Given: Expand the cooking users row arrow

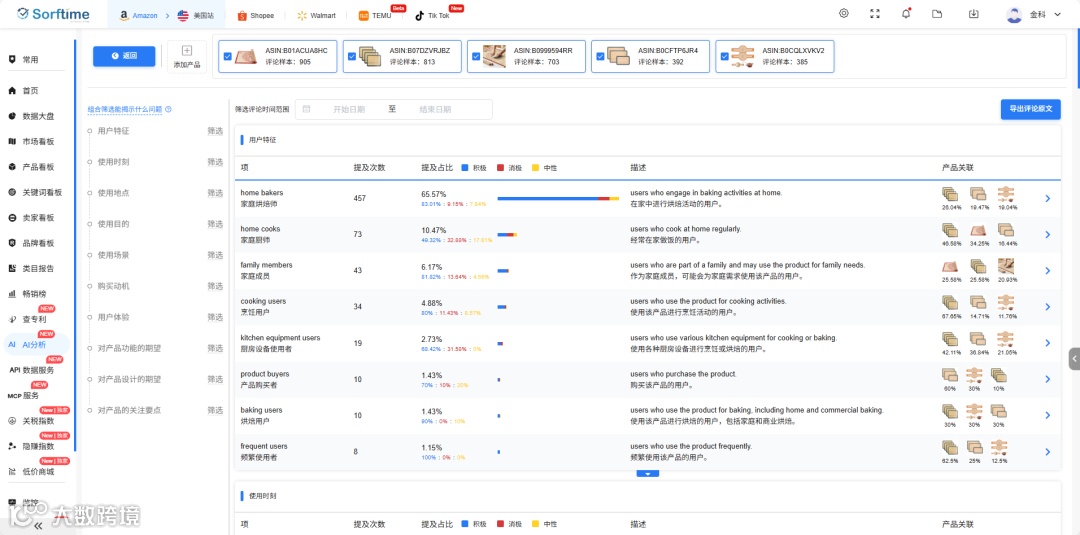Looking at the screenshot, I should 1048,307.
